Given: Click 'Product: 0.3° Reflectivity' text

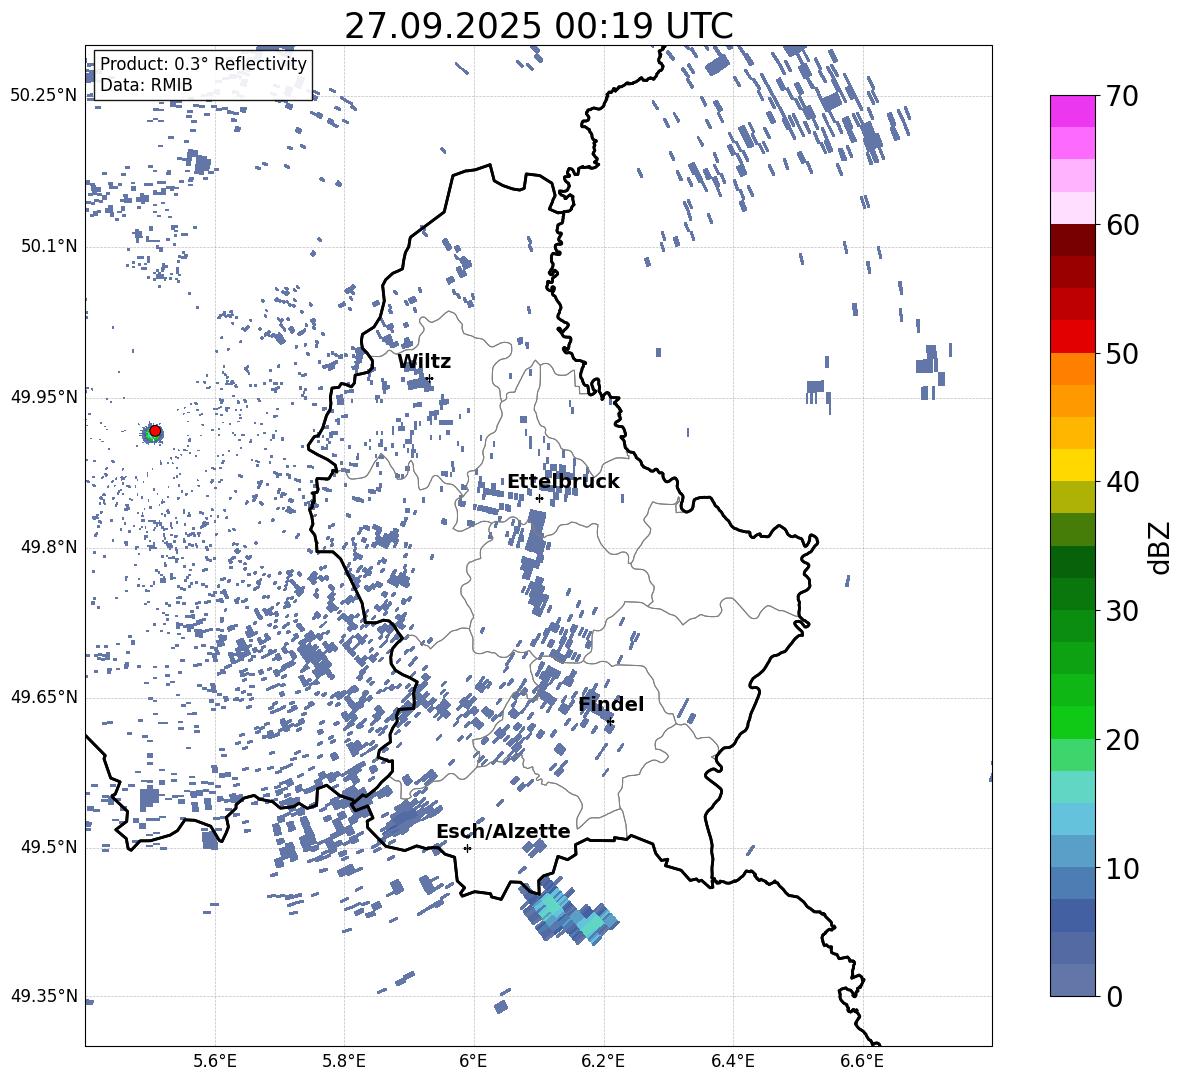Looking at the screenshot, I should (203, 63).
